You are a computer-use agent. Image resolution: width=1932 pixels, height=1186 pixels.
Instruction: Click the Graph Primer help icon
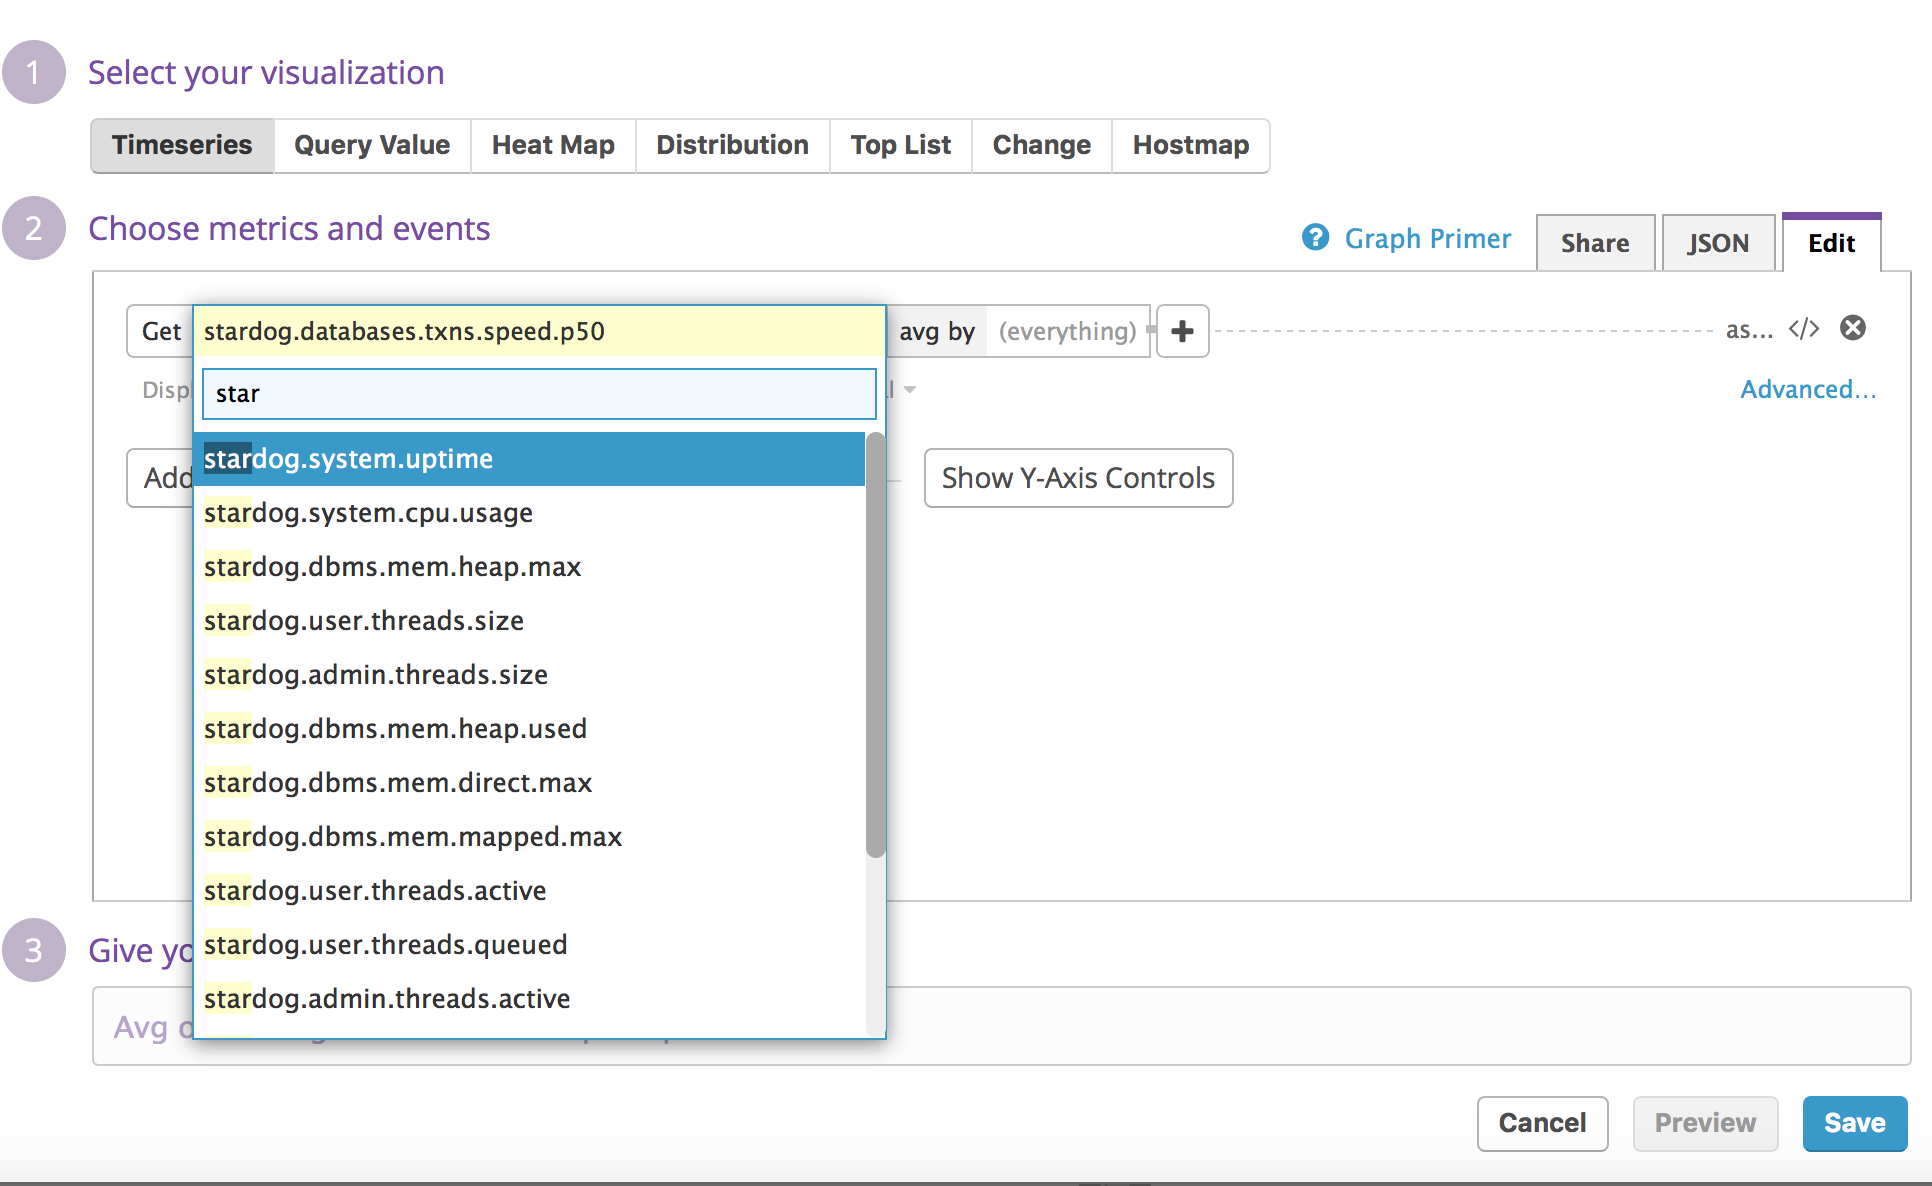1315,238
